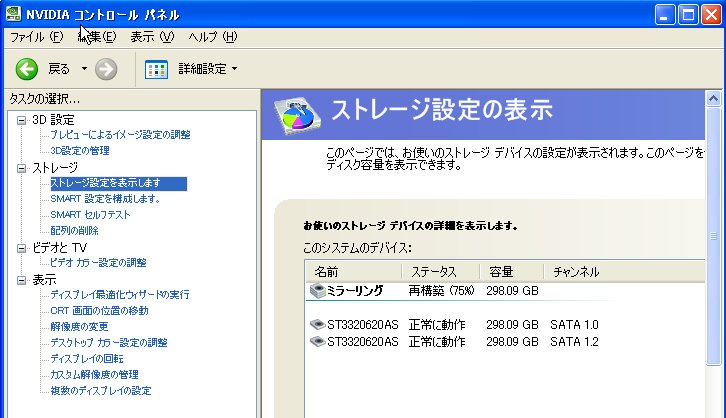Open カスタム解像度の管理 link
Screen dimensions: 726x418
click(x=94, y=374)
